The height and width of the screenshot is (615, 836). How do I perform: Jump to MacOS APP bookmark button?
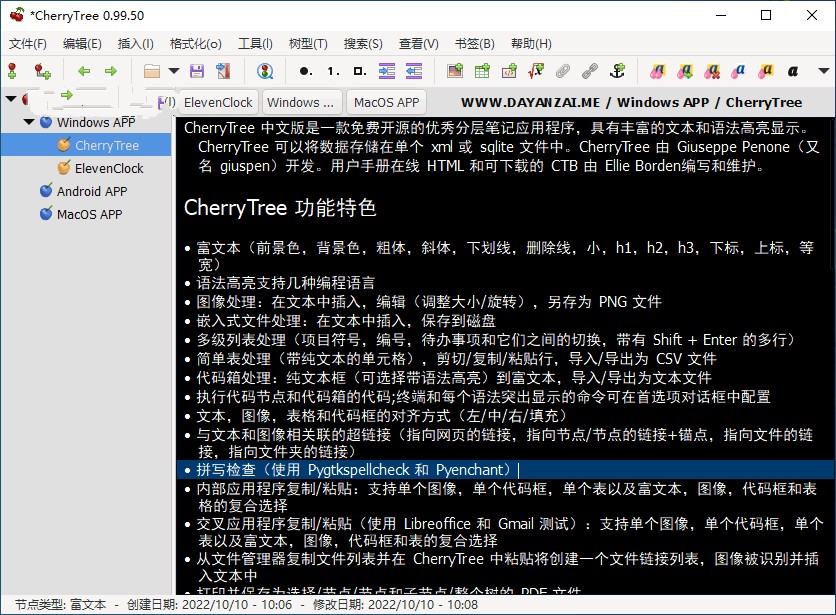coord(387,102)
